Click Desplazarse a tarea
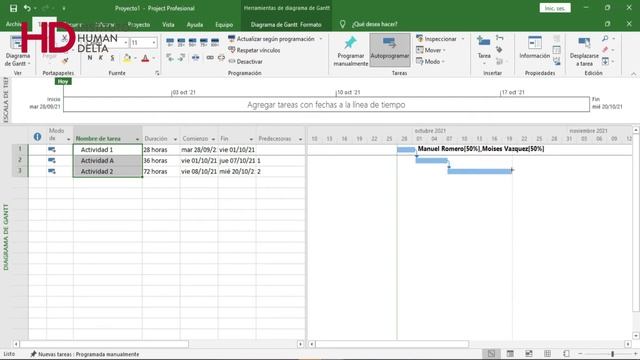Viewport: 640px width, 360px height. pos(584,51)
